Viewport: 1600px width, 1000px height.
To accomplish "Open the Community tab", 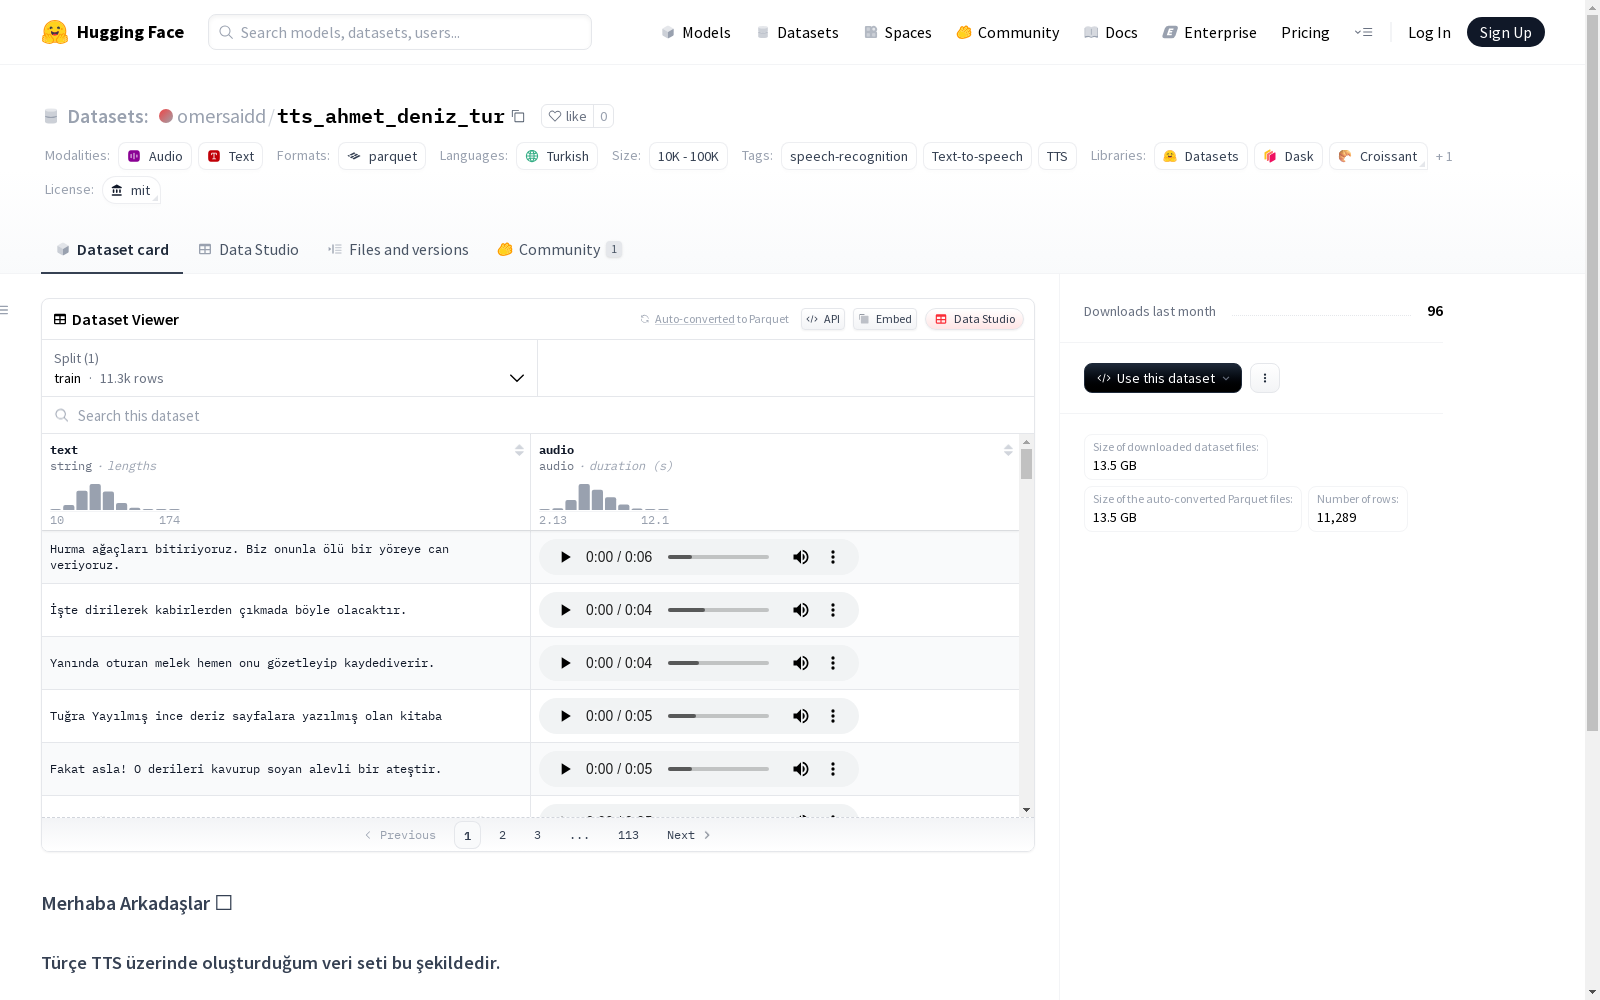I will (x=560, y=250).
